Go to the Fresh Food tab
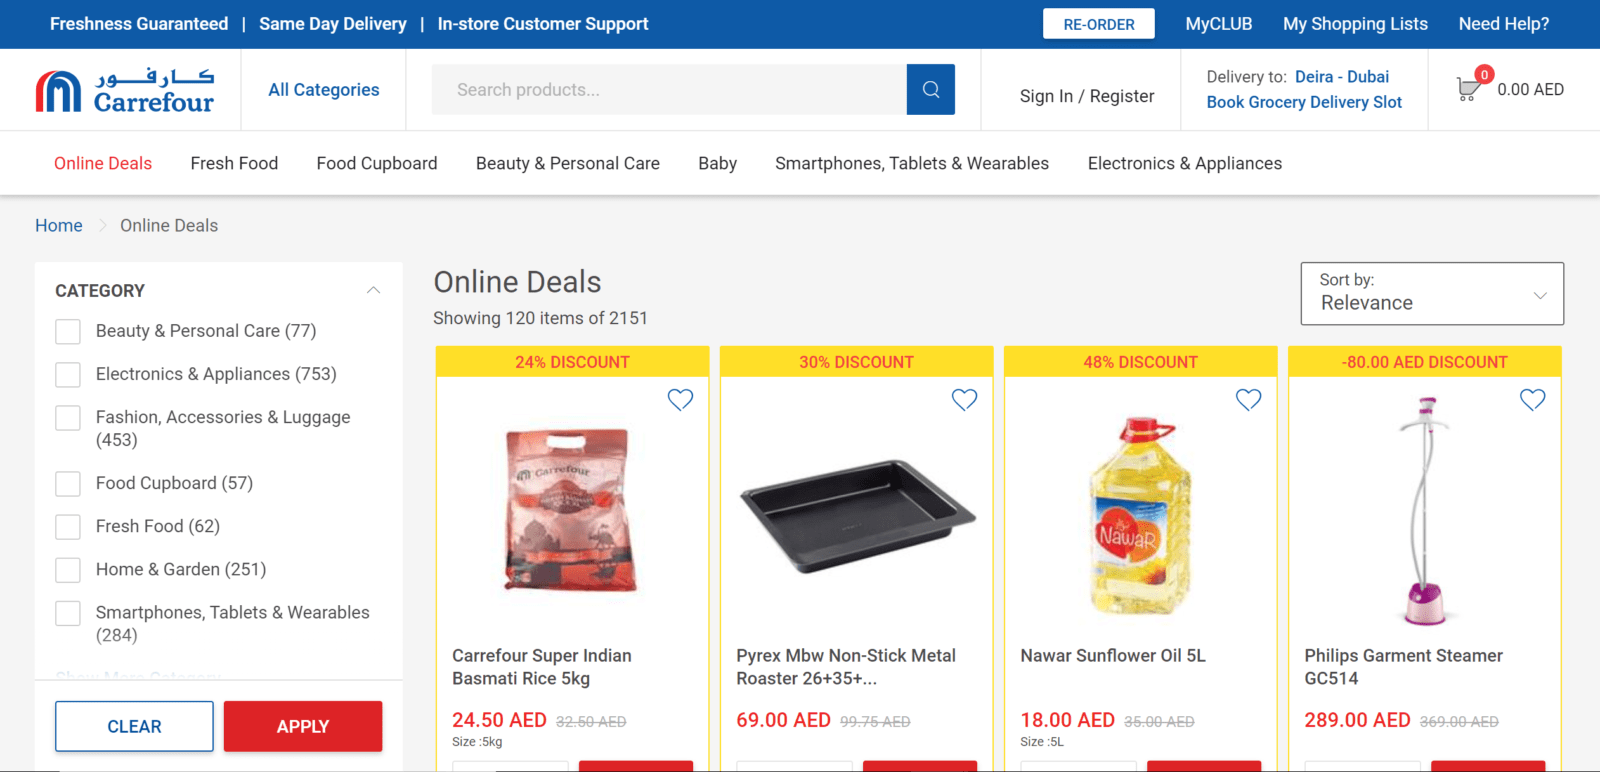 pyautogui.click(x=234, y=163)
